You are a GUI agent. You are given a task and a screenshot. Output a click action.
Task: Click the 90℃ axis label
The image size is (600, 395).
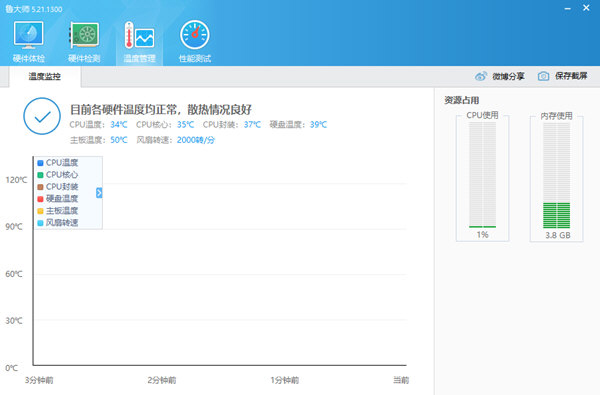coord(14,227)
